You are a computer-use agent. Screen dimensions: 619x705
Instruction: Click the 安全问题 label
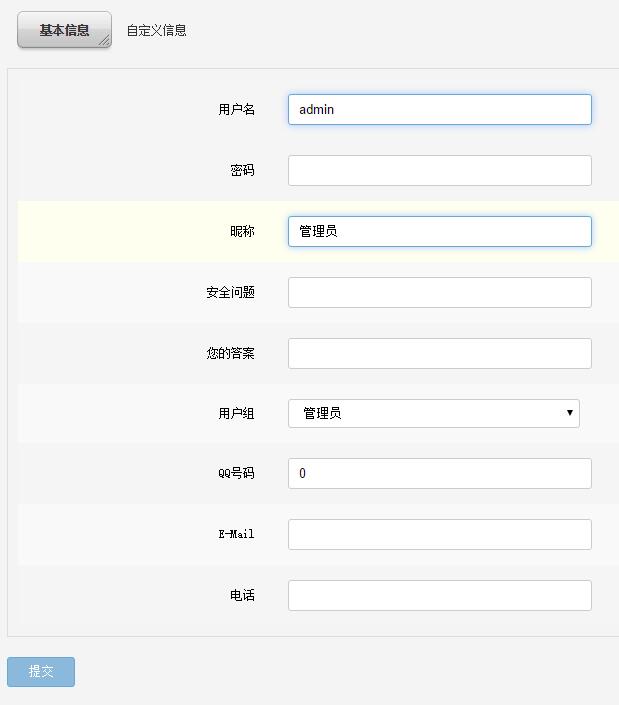click(230, 293)
